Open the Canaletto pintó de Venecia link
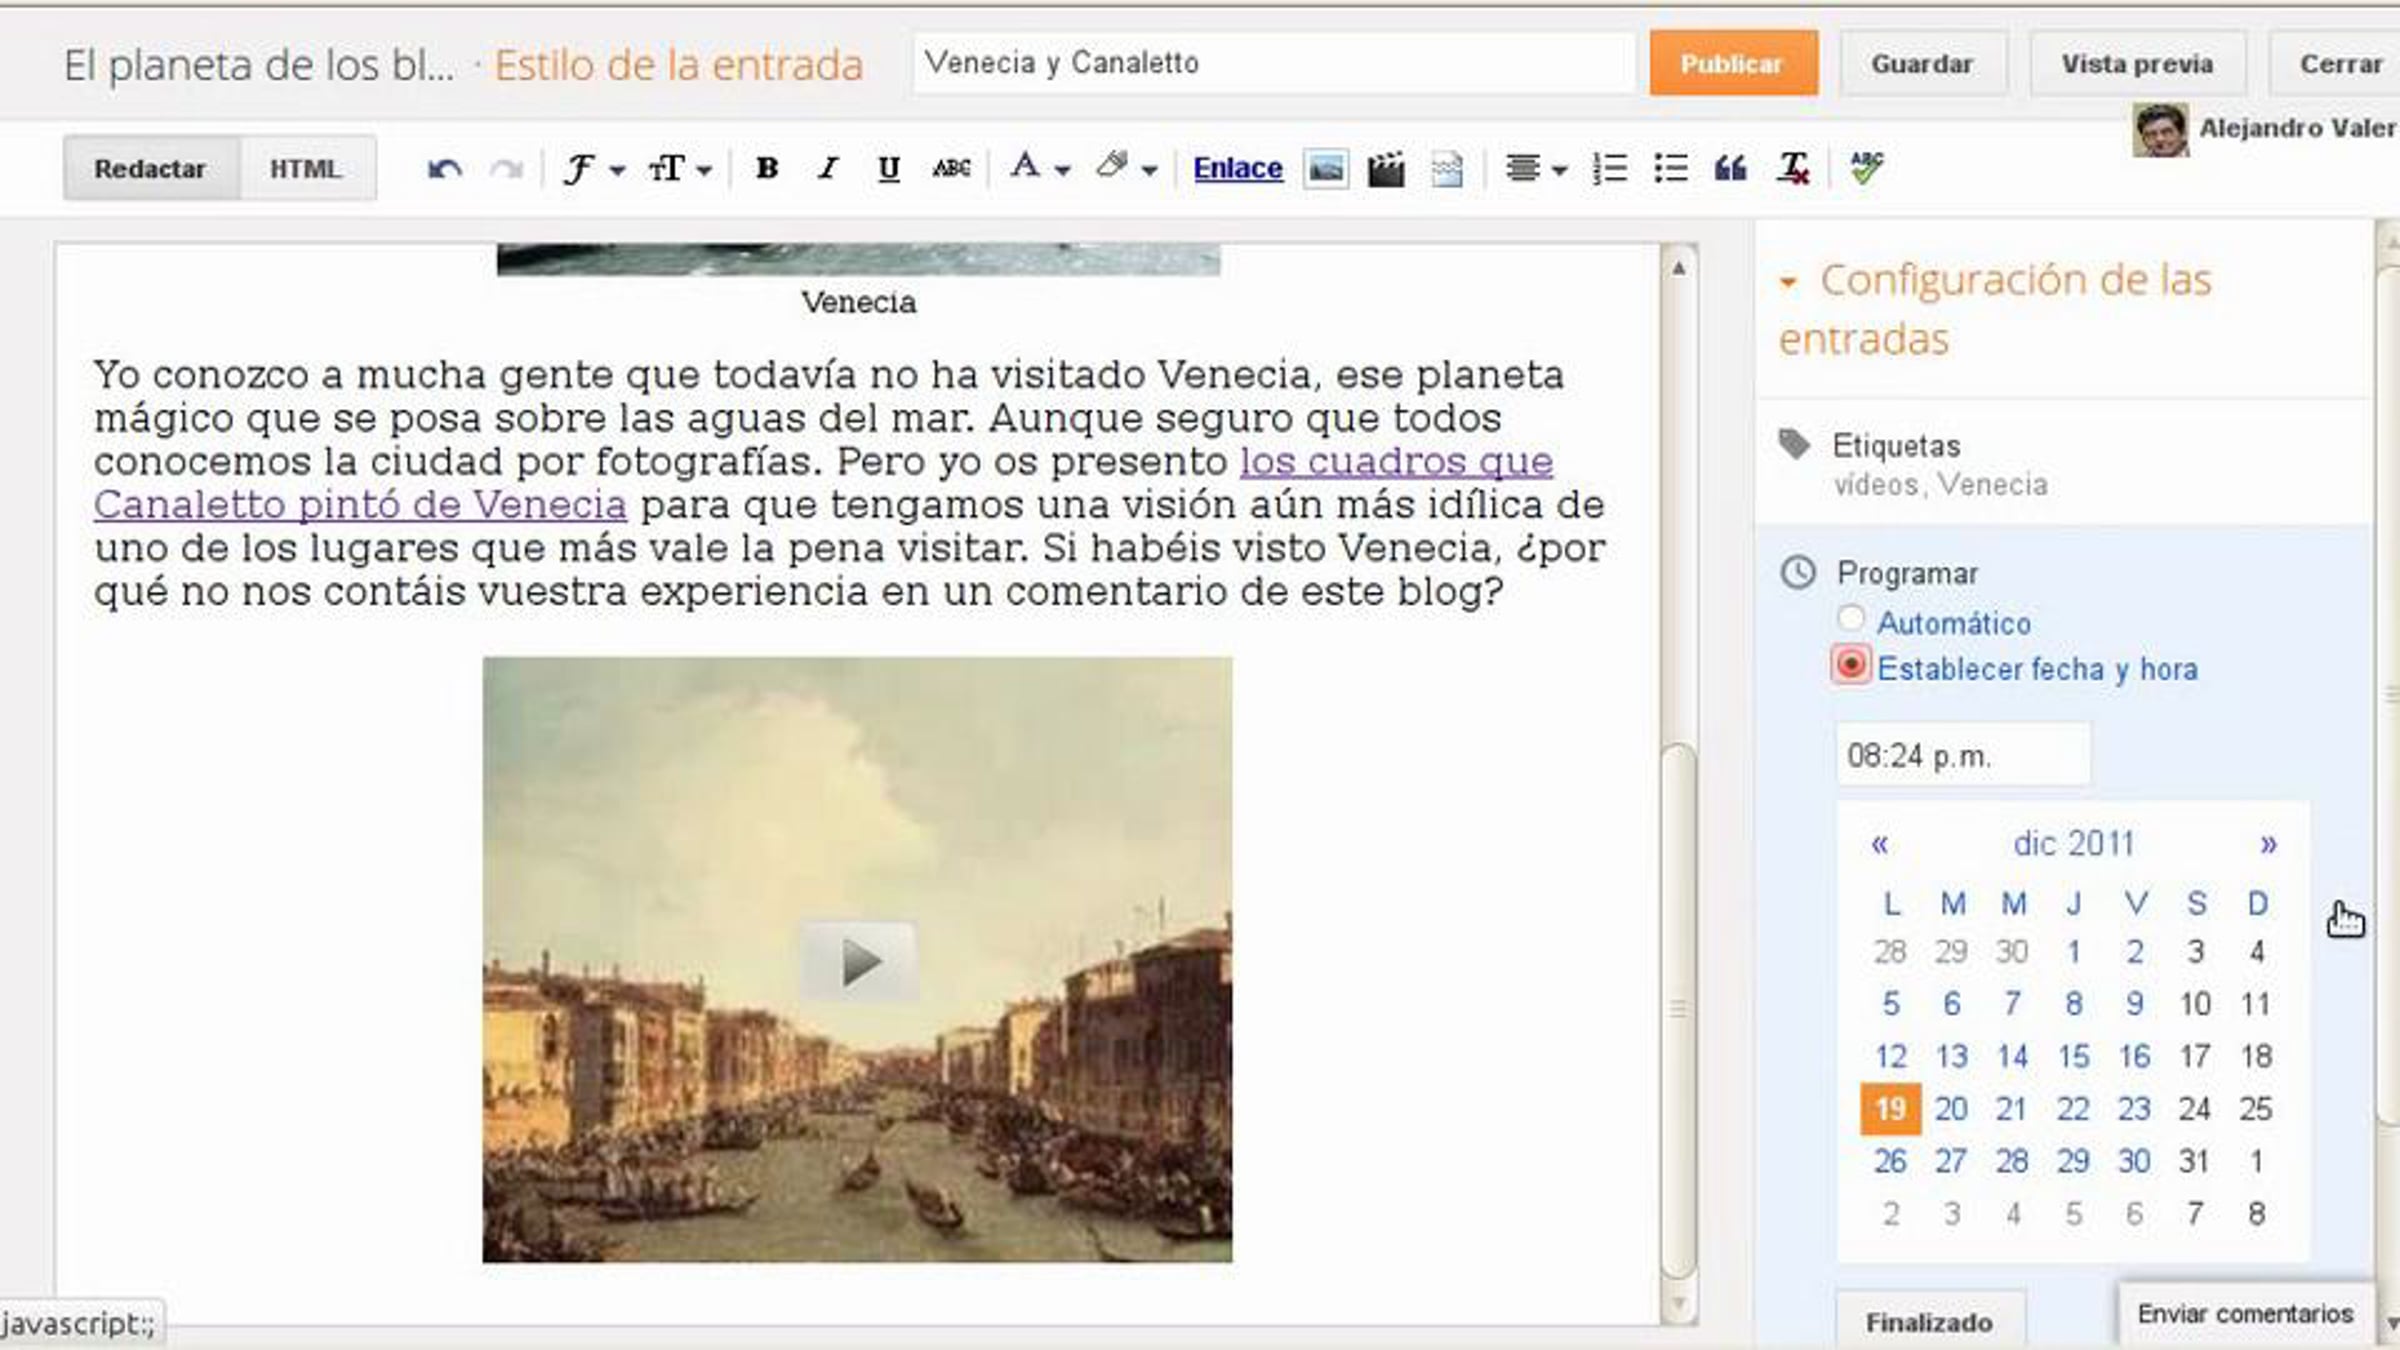 [x=360, y=504]
